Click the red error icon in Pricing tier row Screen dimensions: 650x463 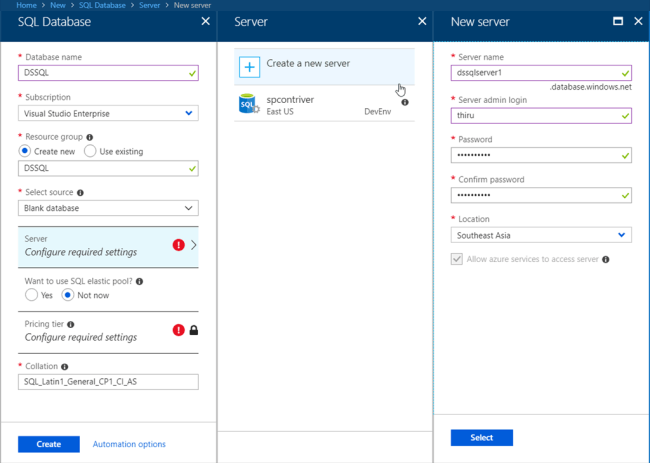pos(179,330)
